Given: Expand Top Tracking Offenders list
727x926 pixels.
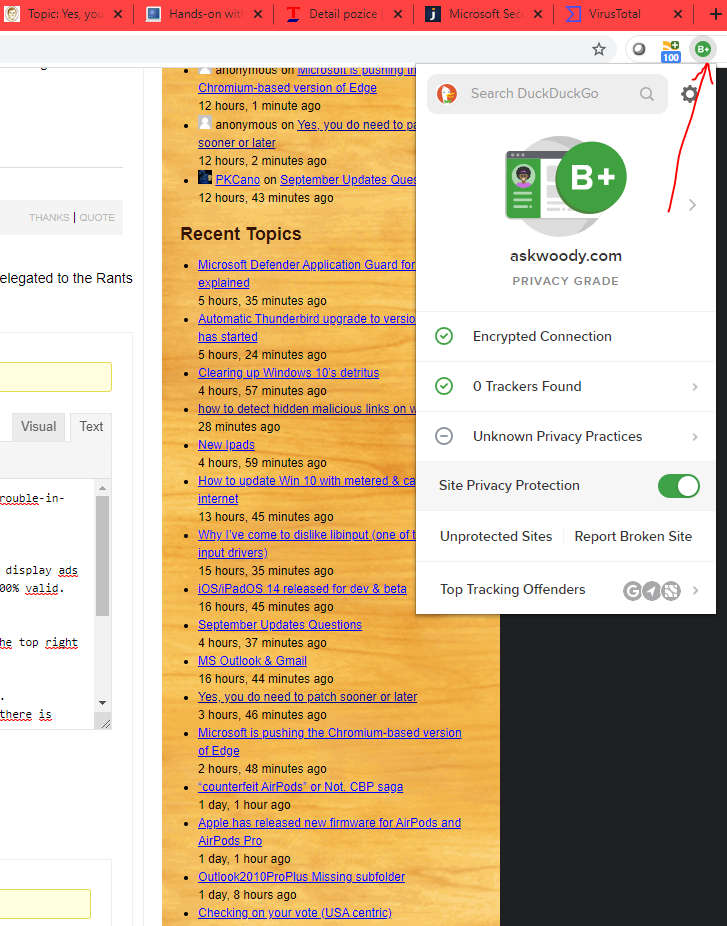Looking at the screenshot, I should [565, 590].
